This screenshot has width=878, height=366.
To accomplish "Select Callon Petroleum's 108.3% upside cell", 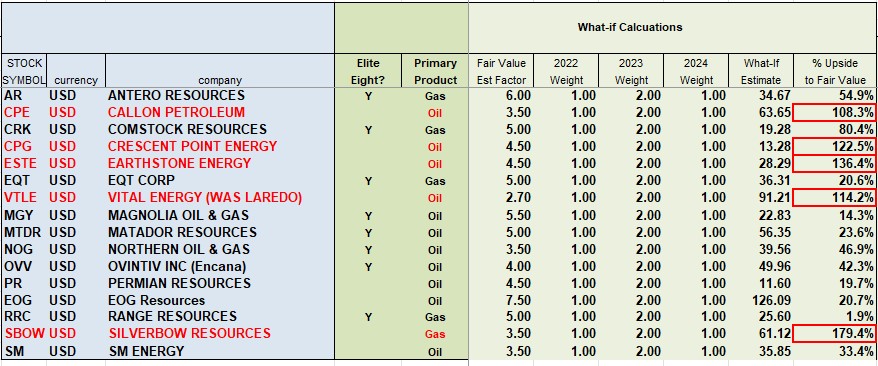I will [x=834, y=112].
